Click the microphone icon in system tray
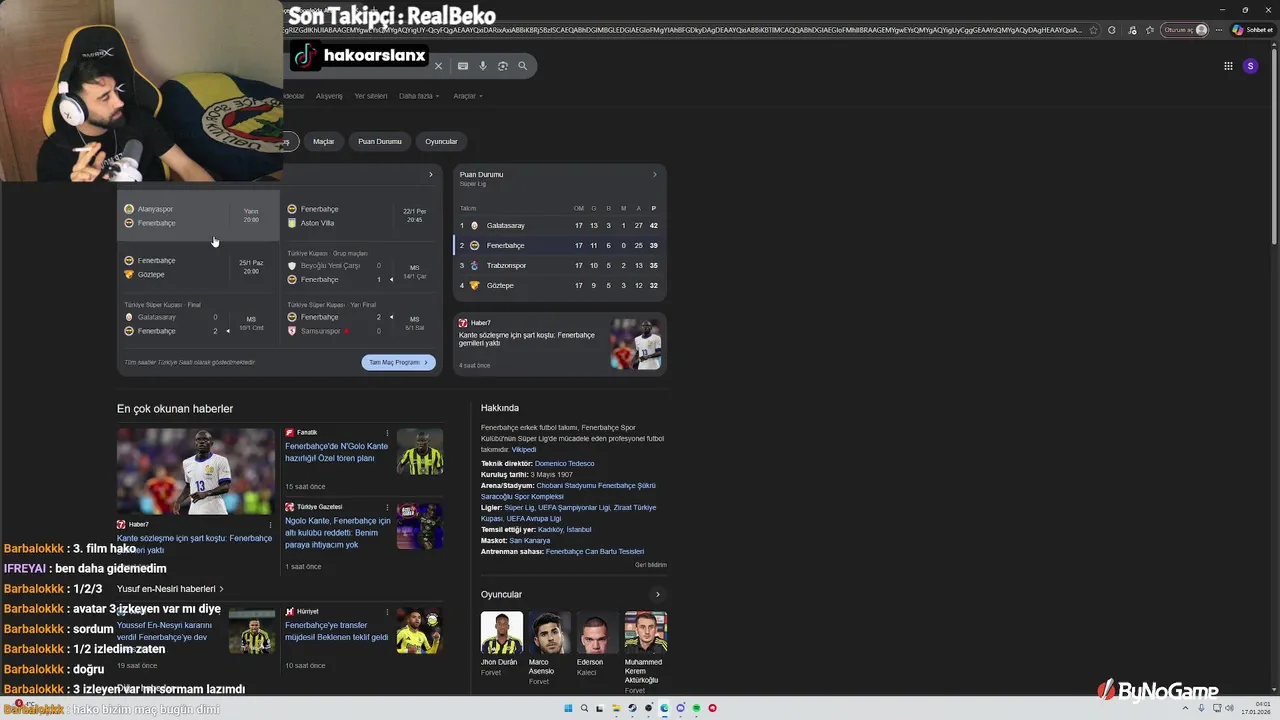1280x720 pixels. point(1201,708)
